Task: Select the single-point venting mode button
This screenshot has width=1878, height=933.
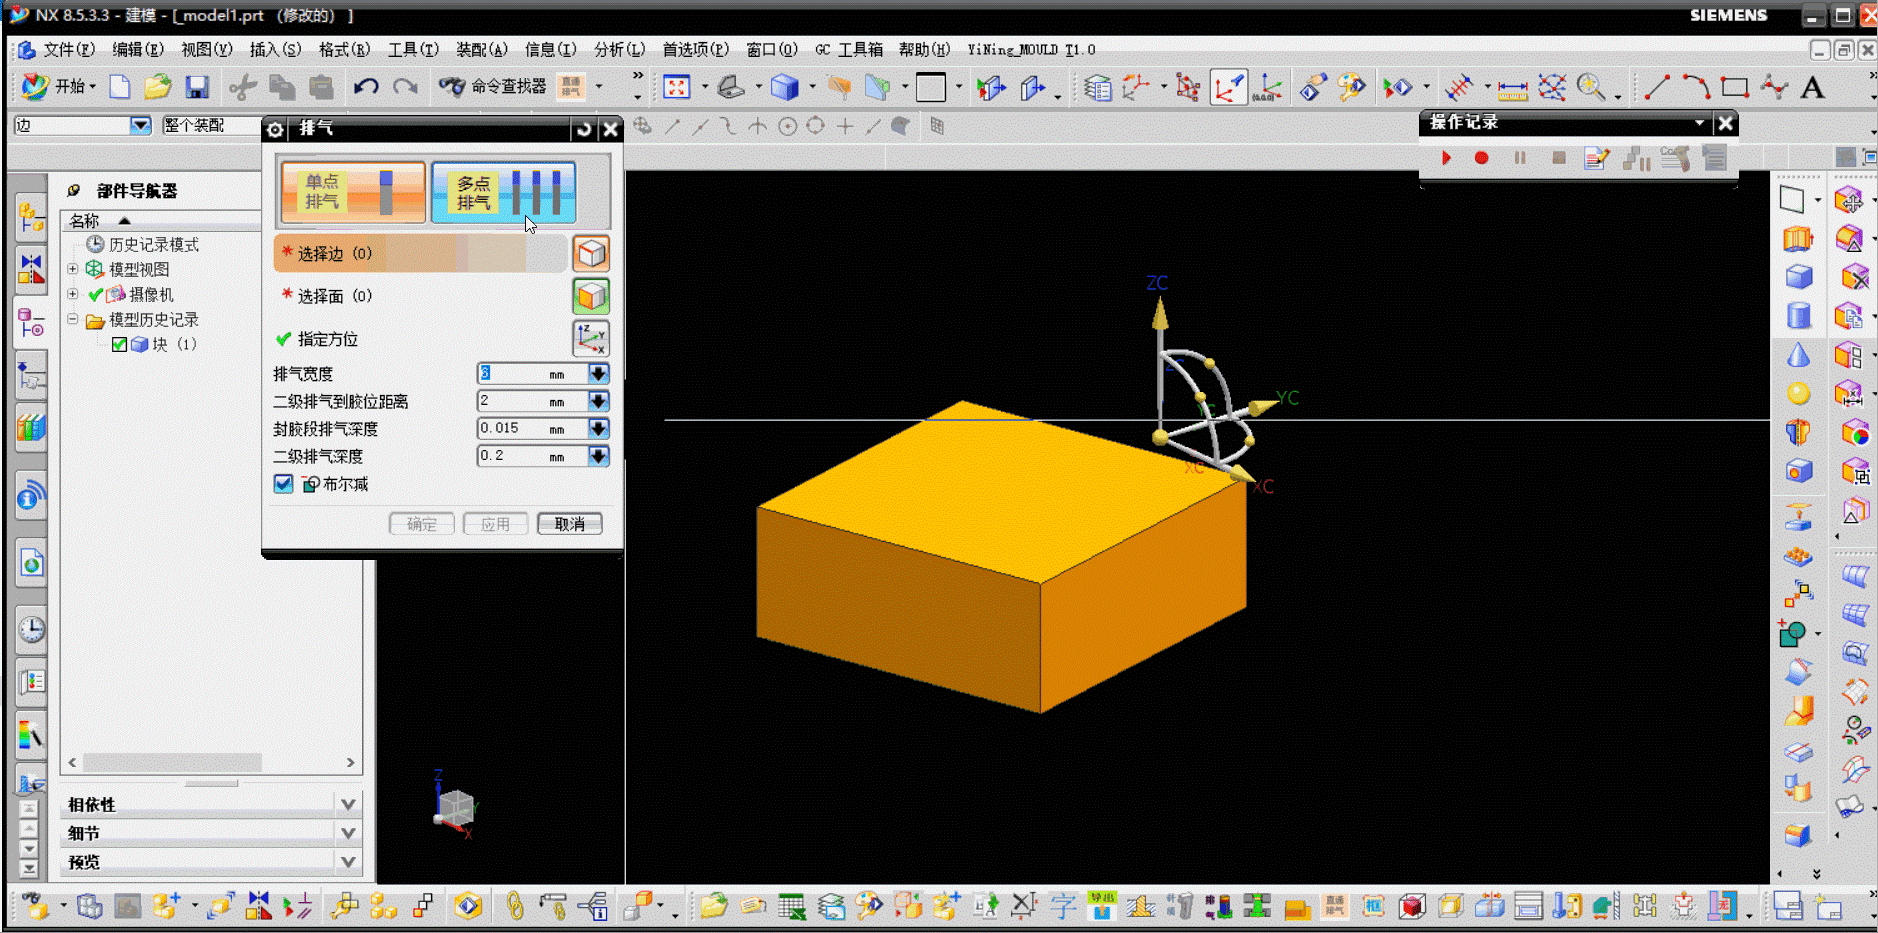Action: (x=352, y=191)
